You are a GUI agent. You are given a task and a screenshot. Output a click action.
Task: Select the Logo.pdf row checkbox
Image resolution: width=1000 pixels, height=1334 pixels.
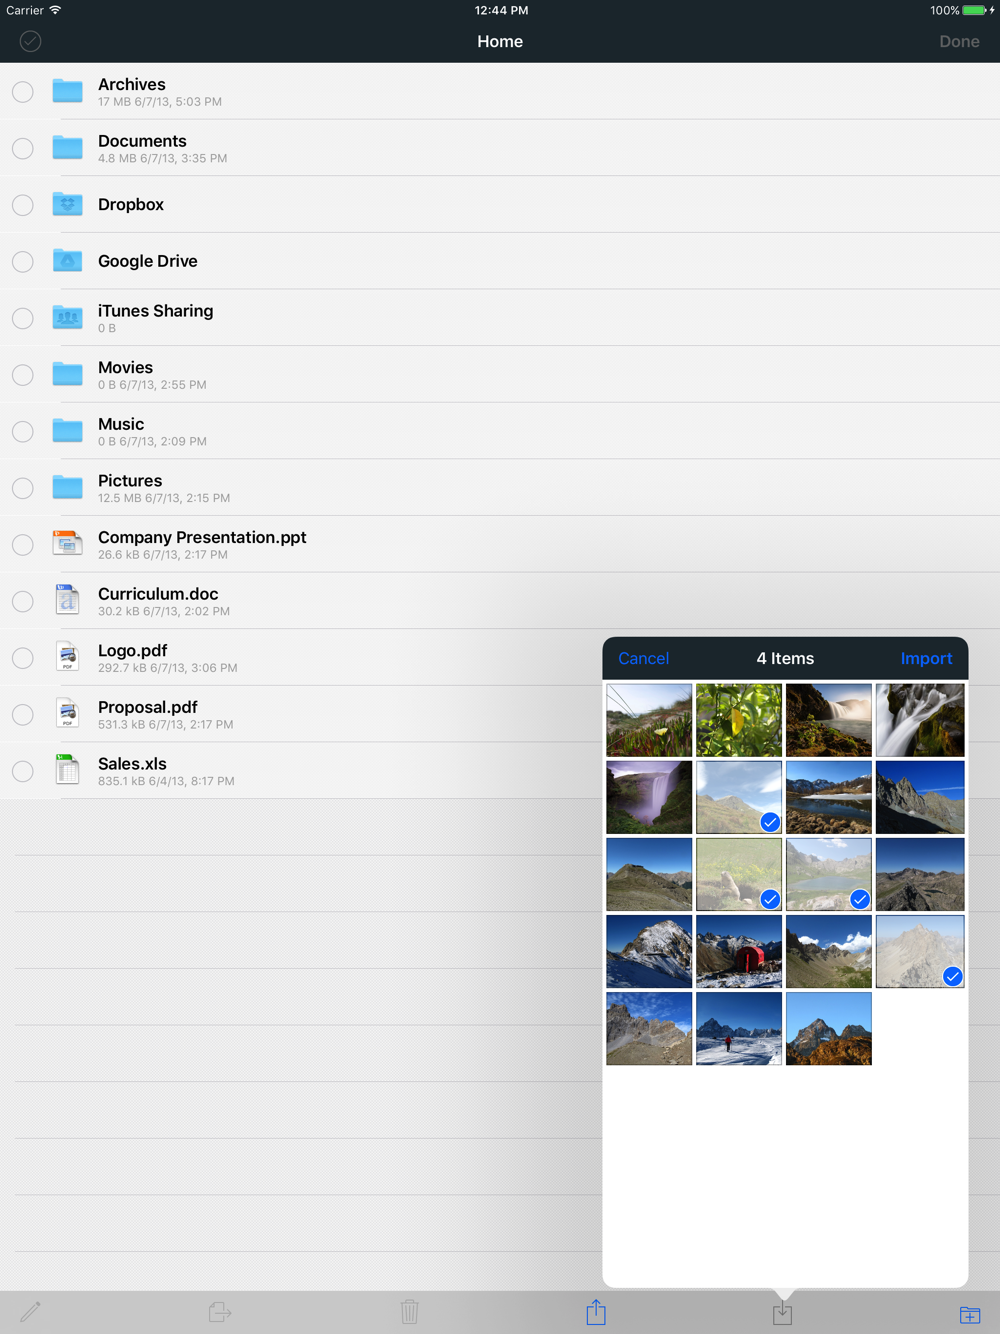point(23,658)
